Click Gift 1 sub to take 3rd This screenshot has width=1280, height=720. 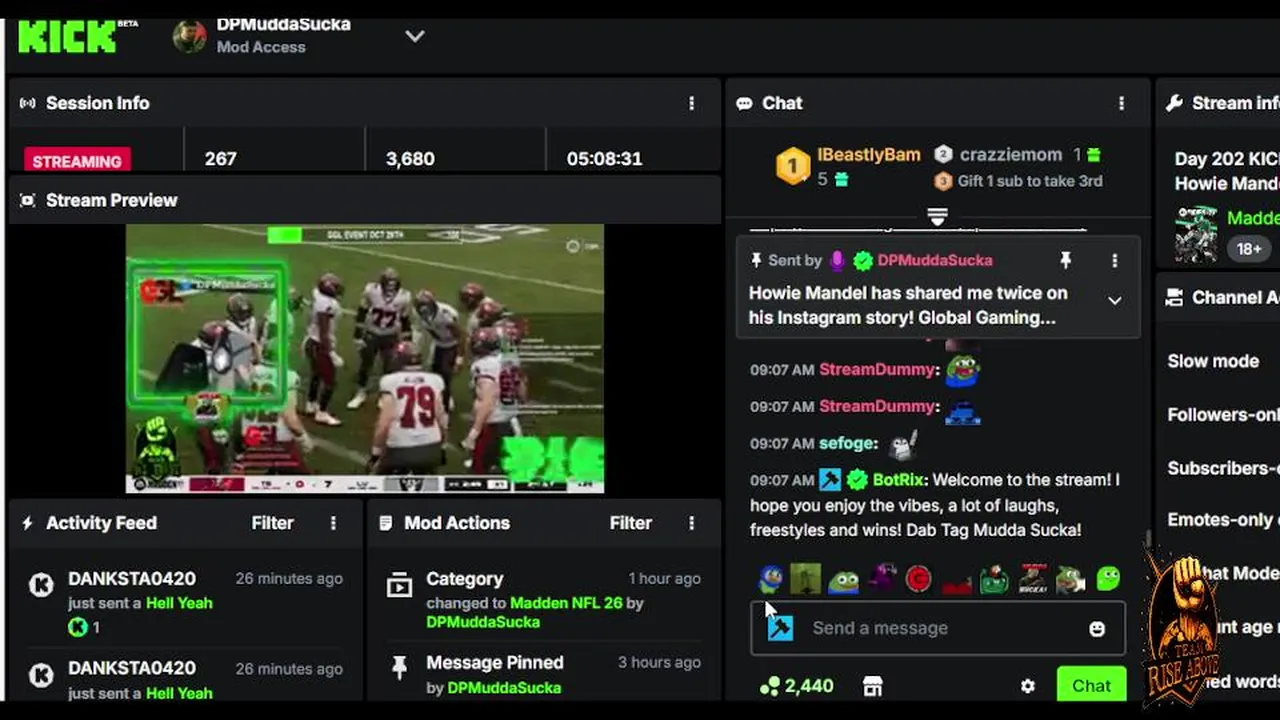tap(1030, 181)
